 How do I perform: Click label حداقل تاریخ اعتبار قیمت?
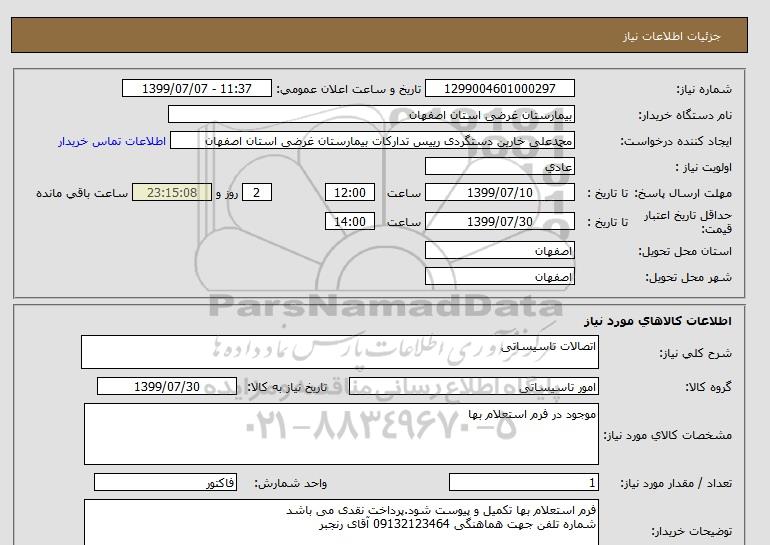[x=688, y=222]
